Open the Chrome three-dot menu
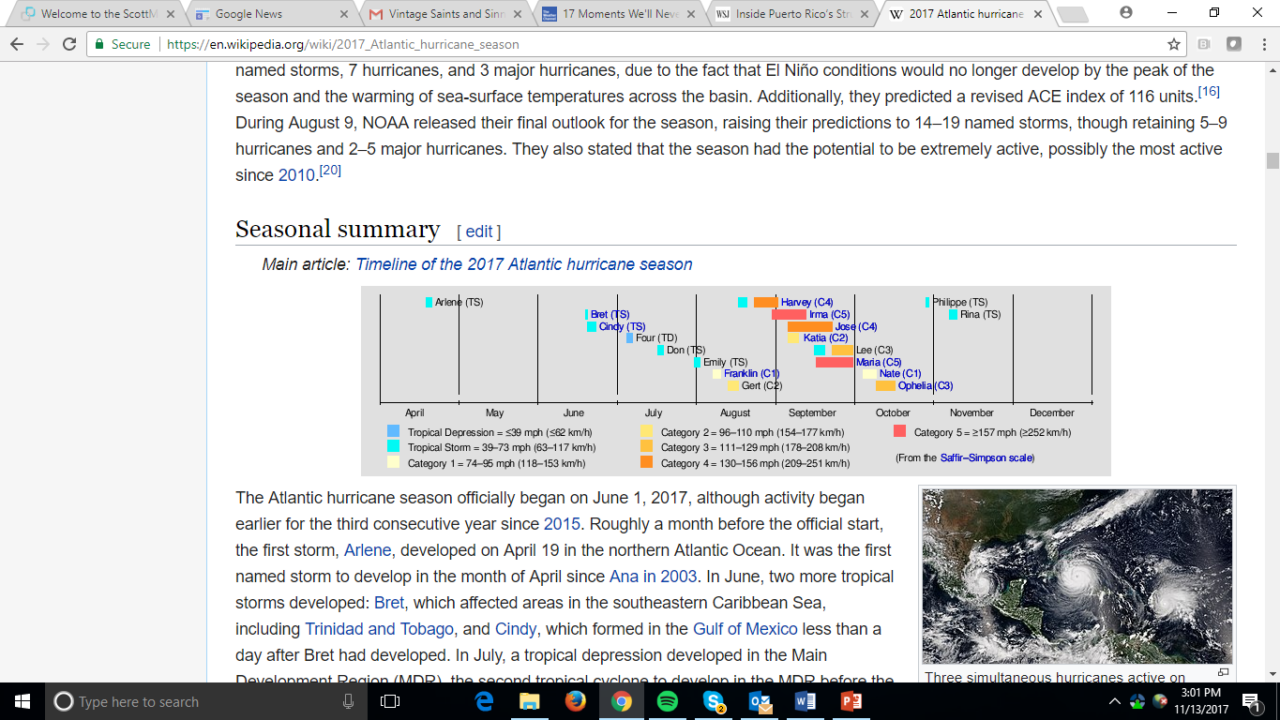 point(1263,44)
